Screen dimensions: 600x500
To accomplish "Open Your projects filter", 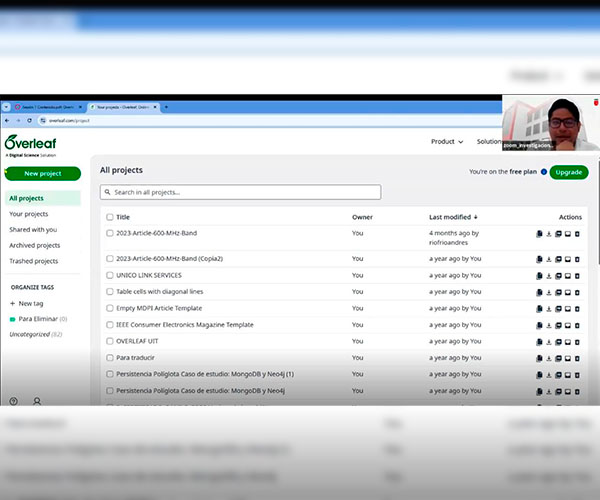I will (x=29, y=214).
